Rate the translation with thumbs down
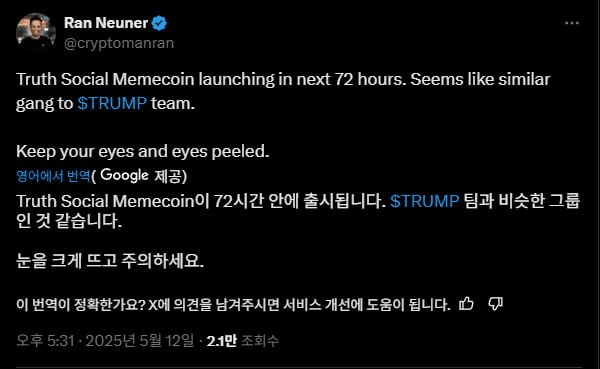The height and width of the screenshot is (369, 600). click(496, 304)
